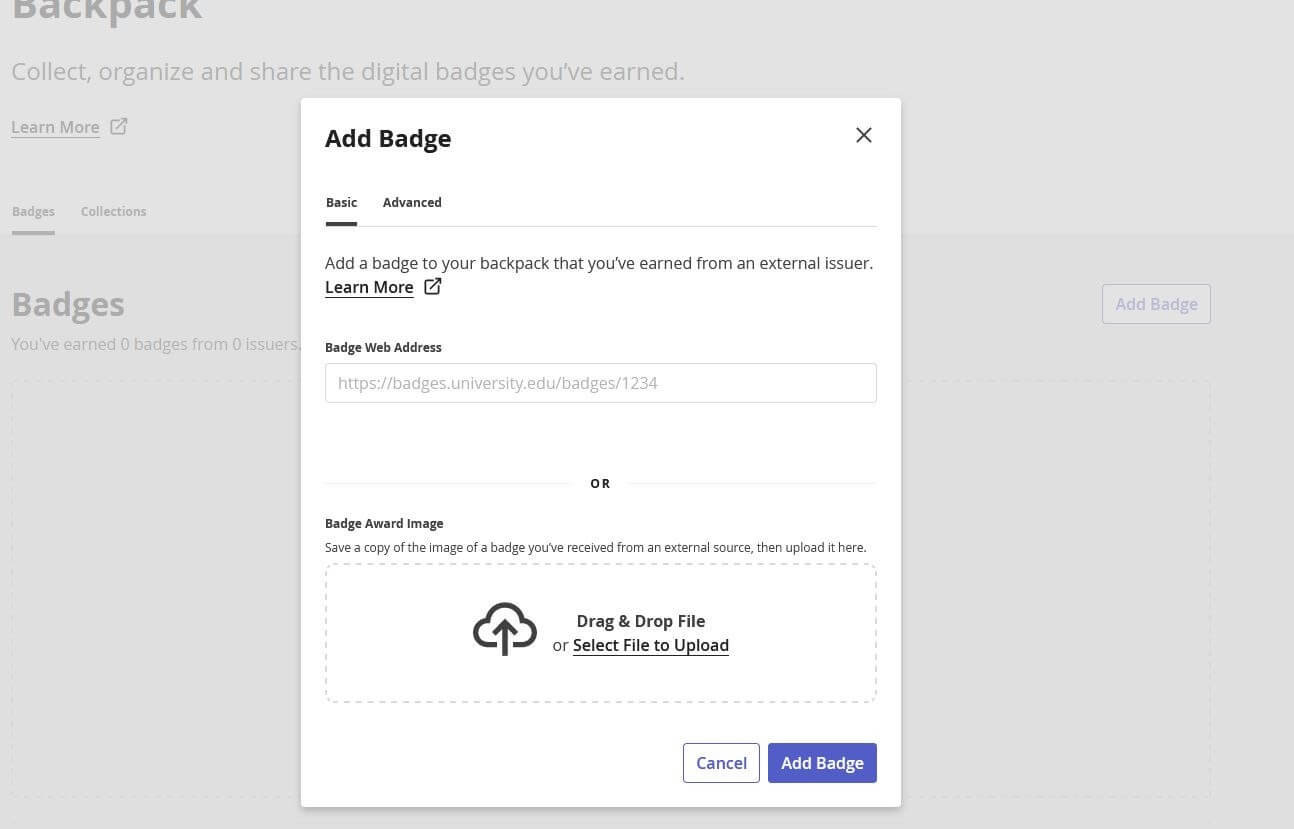Image resolution: width=1294 pixels, height=829 pixels.
Task: Click the Drag & Drop file area
Action: (x=600, y=632)
